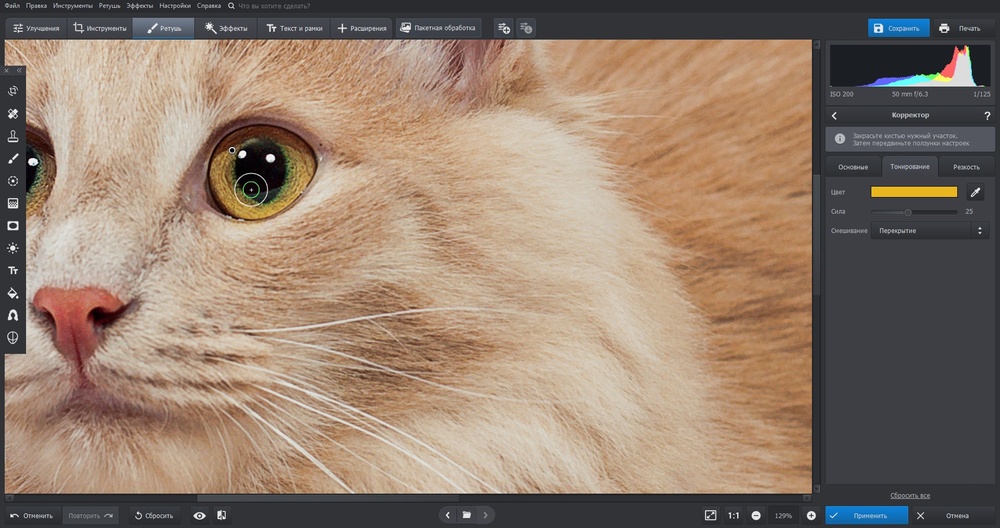Collapse the left tool panel with double chevron
Viewport: 1000px width, 528px height.
[19, 71]
